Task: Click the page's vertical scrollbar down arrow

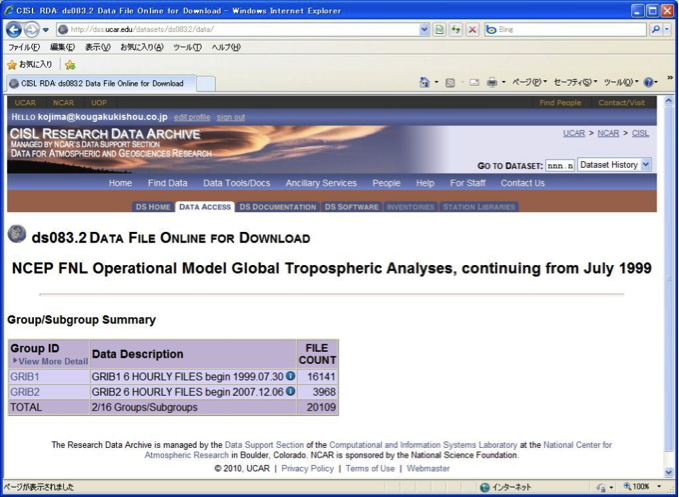Action: pos(669,472)
